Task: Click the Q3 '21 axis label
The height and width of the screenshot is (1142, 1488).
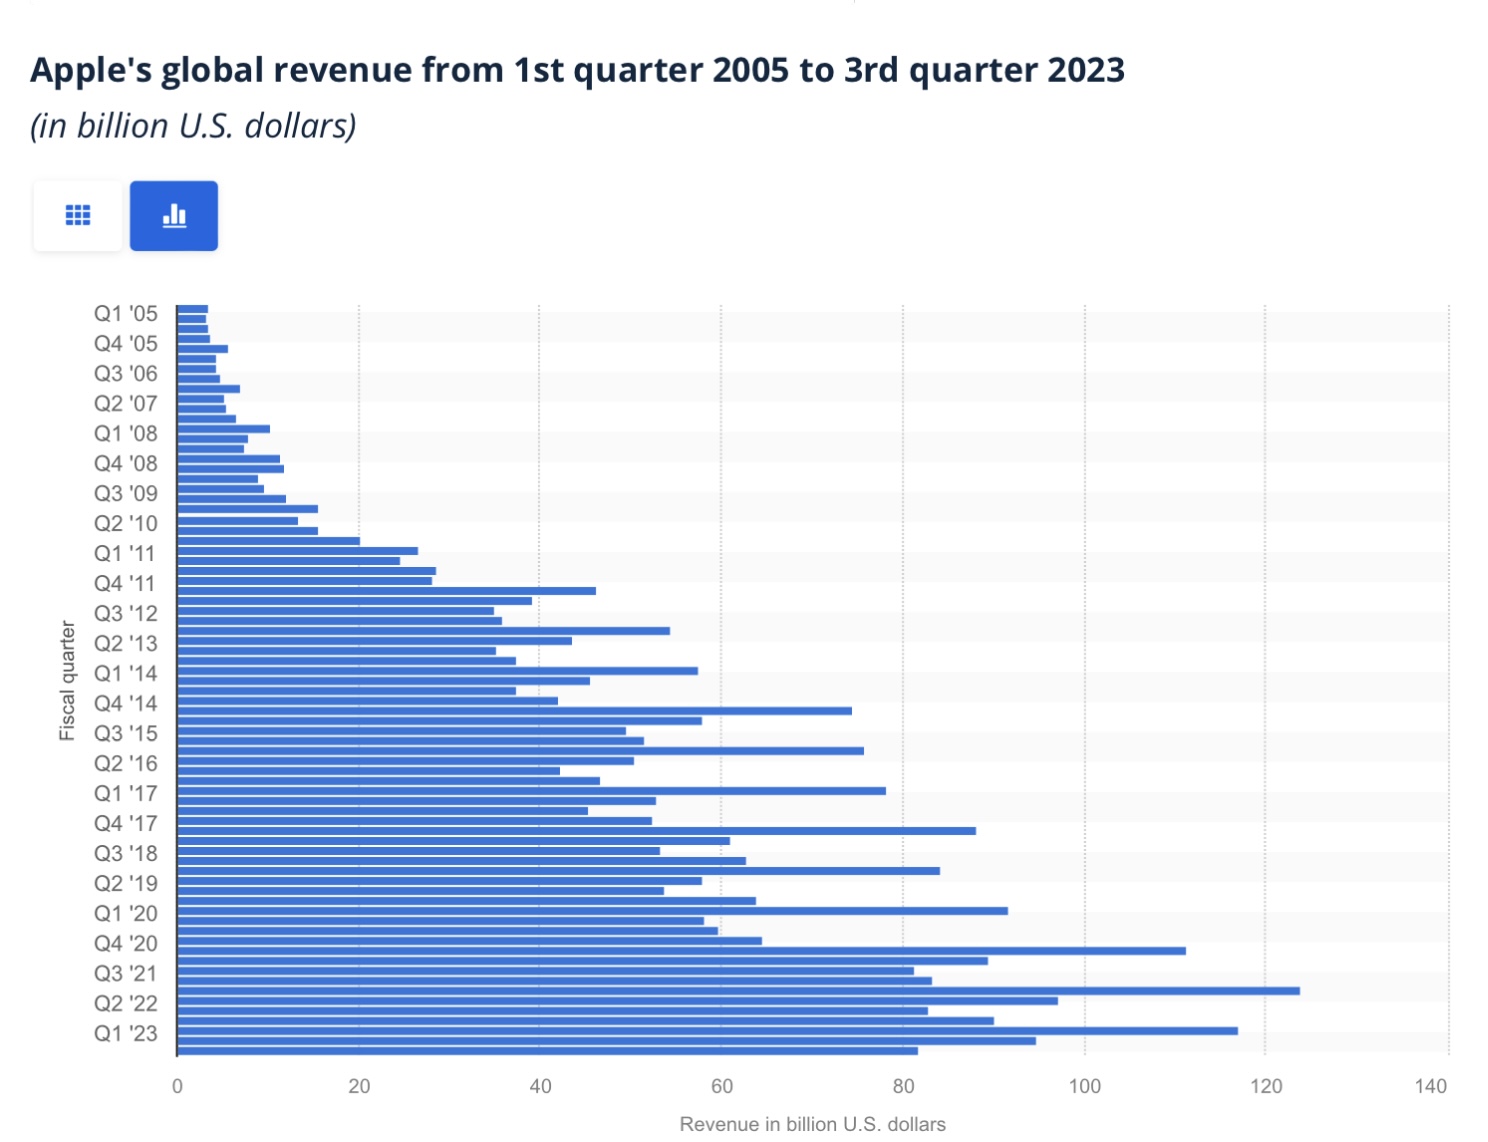Action: point(126,973)
